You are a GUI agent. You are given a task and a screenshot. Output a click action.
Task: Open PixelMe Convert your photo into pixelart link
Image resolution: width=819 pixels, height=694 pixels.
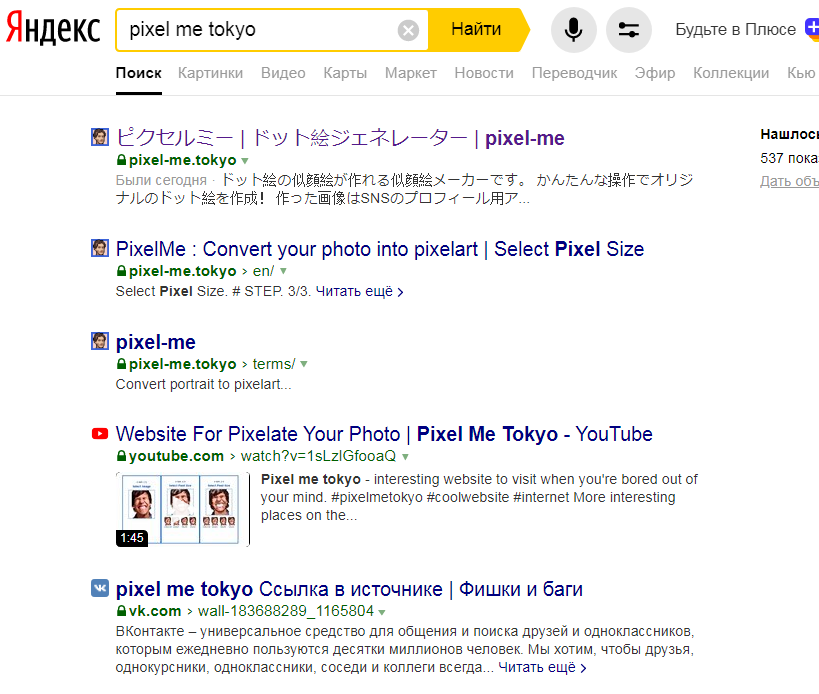pyautogui.click(x=379, y=249)
